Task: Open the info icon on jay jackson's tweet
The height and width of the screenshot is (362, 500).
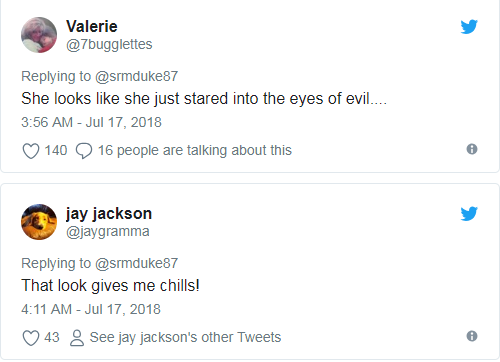Action: (x=472, y=336)
